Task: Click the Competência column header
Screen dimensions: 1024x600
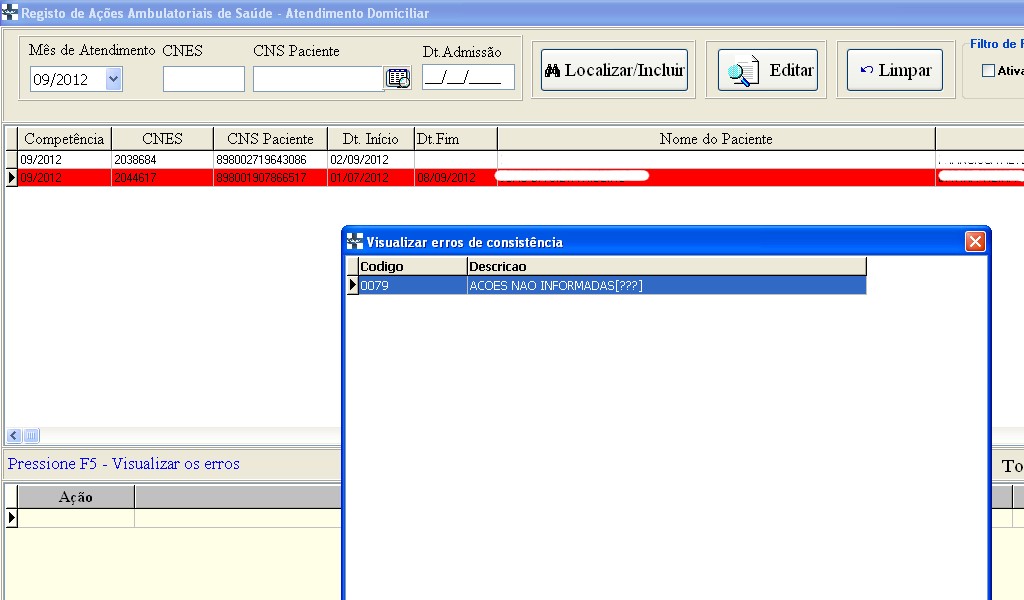Action: 64,139
